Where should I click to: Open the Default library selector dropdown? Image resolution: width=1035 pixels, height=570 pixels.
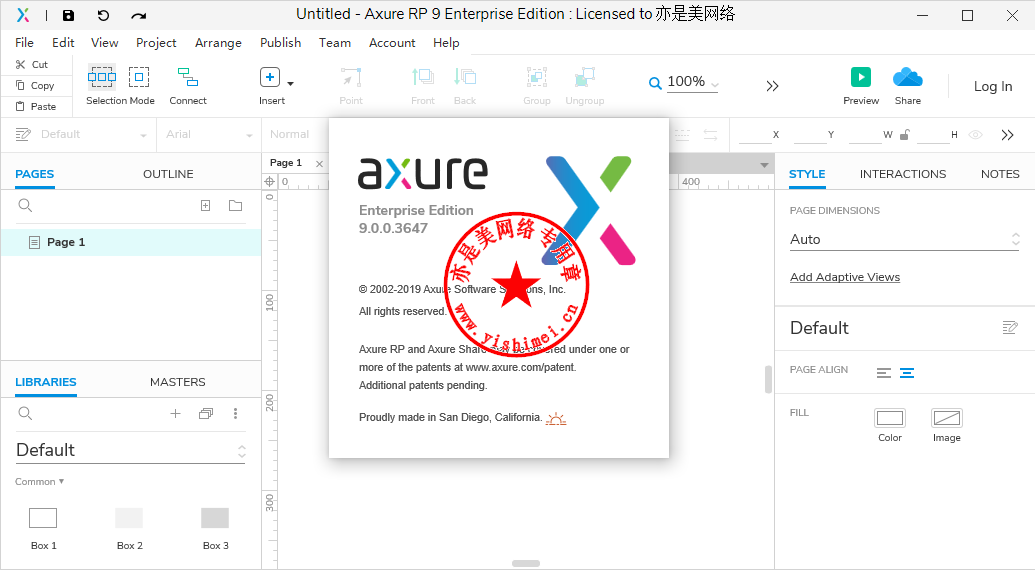[131, 451]
